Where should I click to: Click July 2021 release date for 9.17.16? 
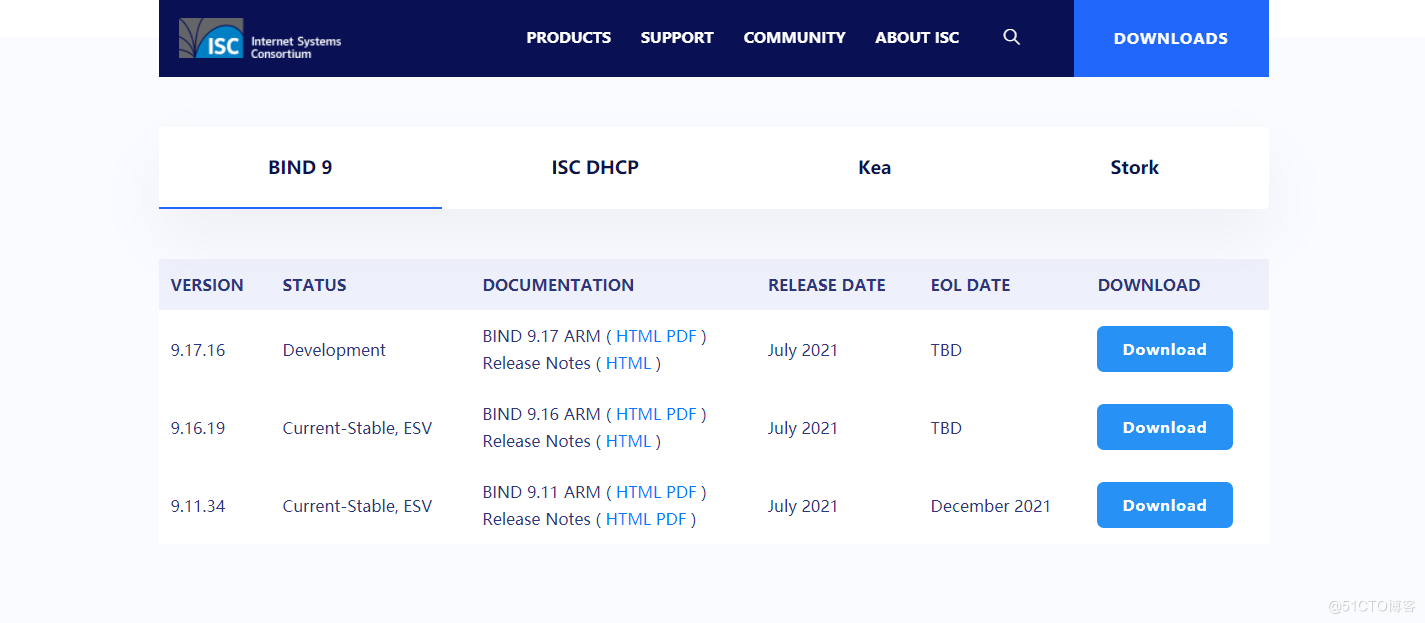(803, 350)
